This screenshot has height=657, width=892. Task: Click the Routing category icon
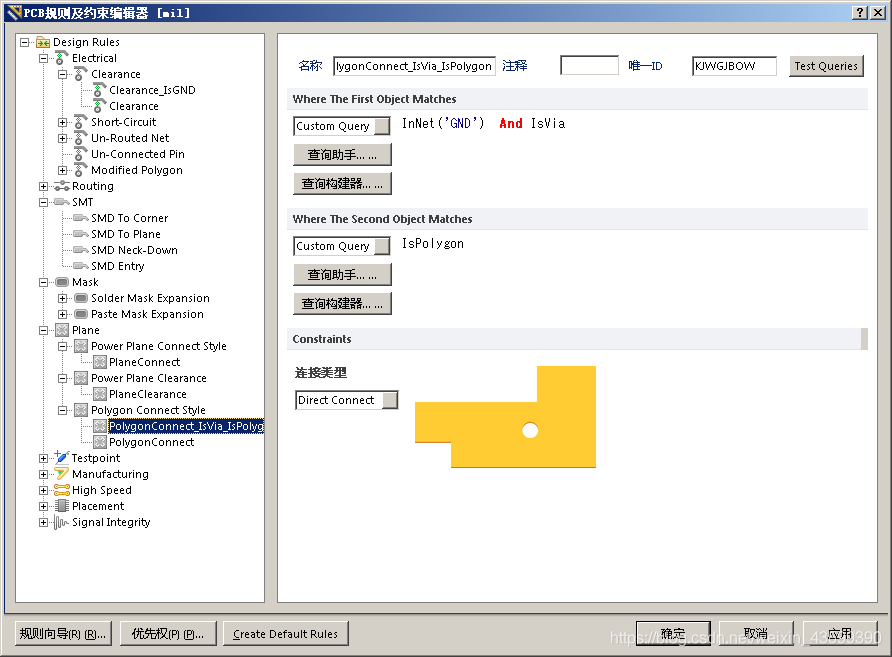(61, 186)
